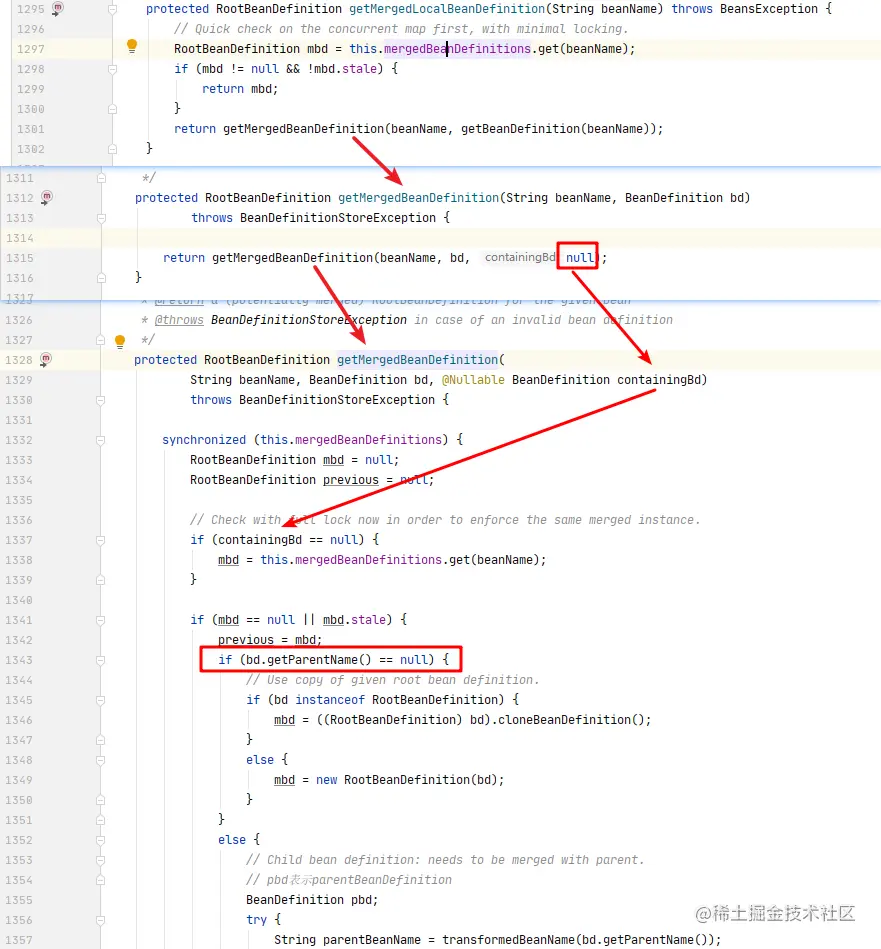Image resolution: width=881 pixels, height=949 pixels.
Task: Toggle the comment fold marker at line 1311
Action: [x=101, y=178]
